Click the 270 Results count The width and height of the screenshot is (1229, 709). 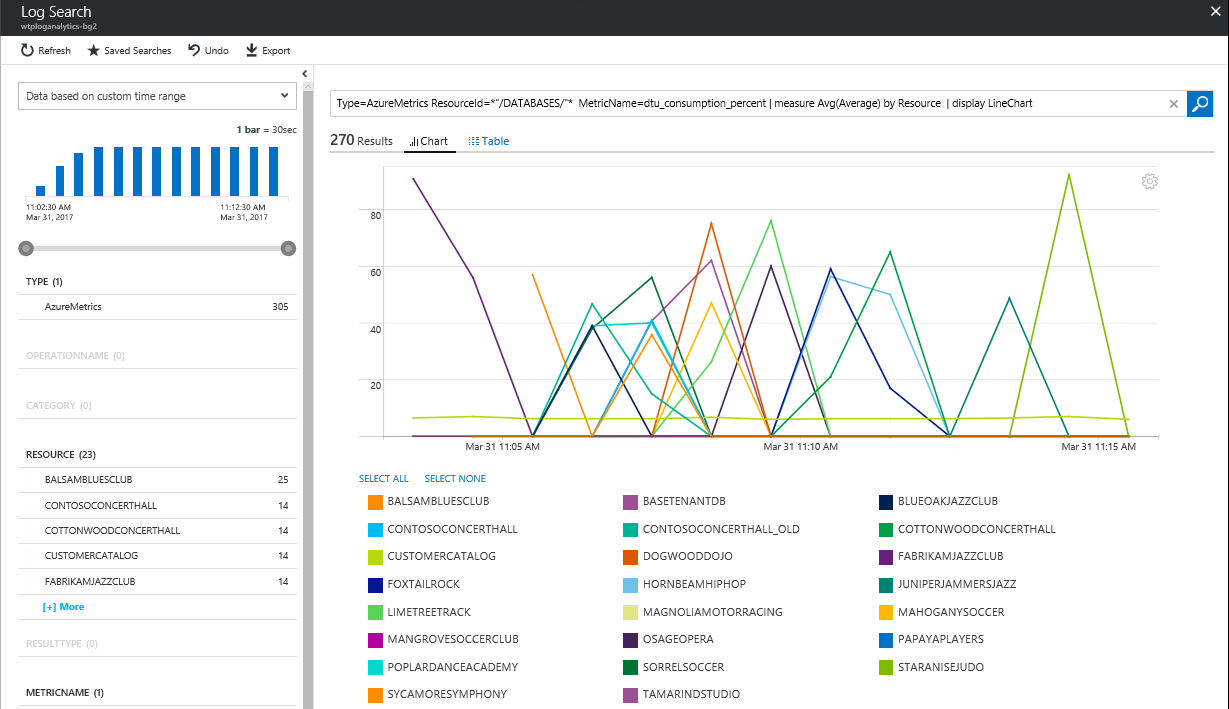(x=361, y=141)
